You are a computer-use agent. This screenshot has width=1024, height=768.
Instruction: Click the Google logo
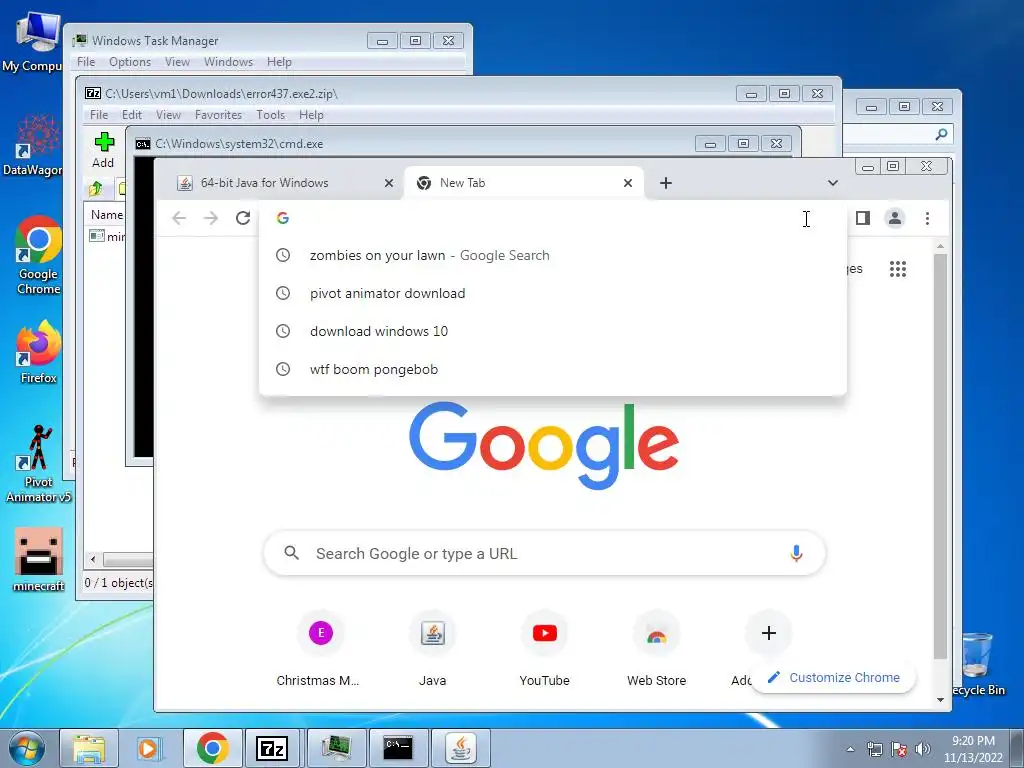(x=544, y=445)
